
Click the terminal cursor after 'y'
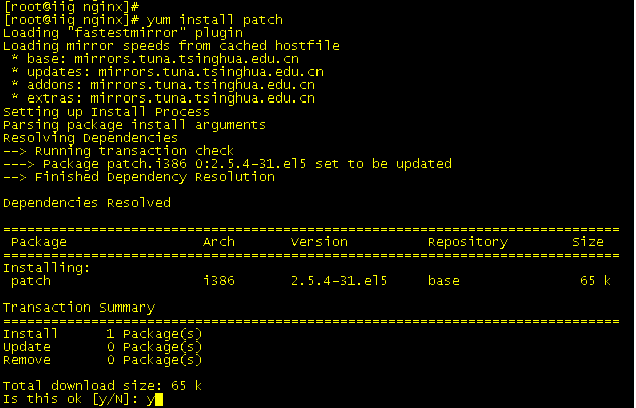click(x=159, y=399)
